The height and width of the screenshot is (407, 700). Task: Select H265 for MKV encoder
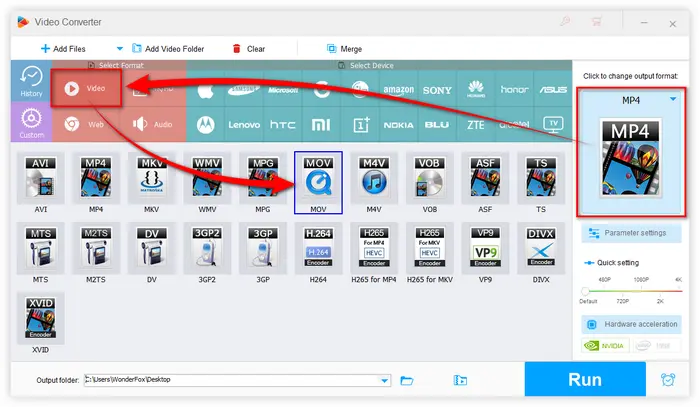point(429,248)
